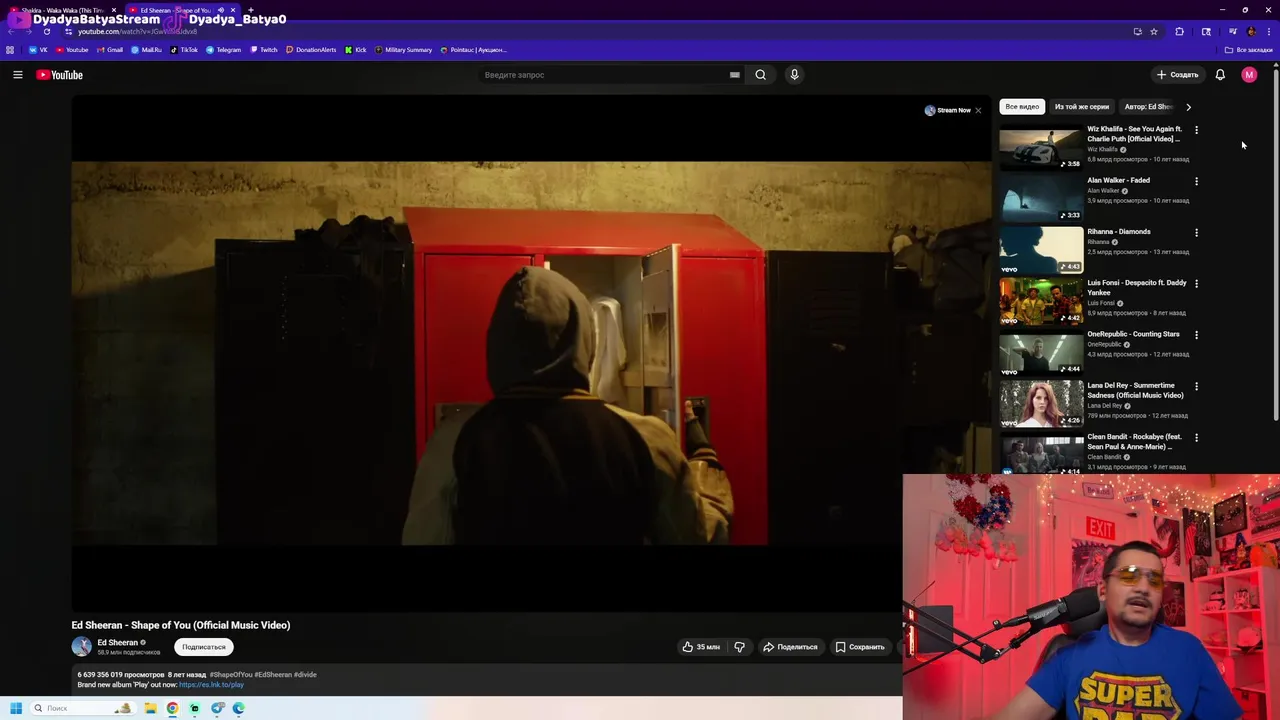Open Ed Sheeran channel avatar
Viewport: 1280px width, 720px height.
click(x=81, y=647)
